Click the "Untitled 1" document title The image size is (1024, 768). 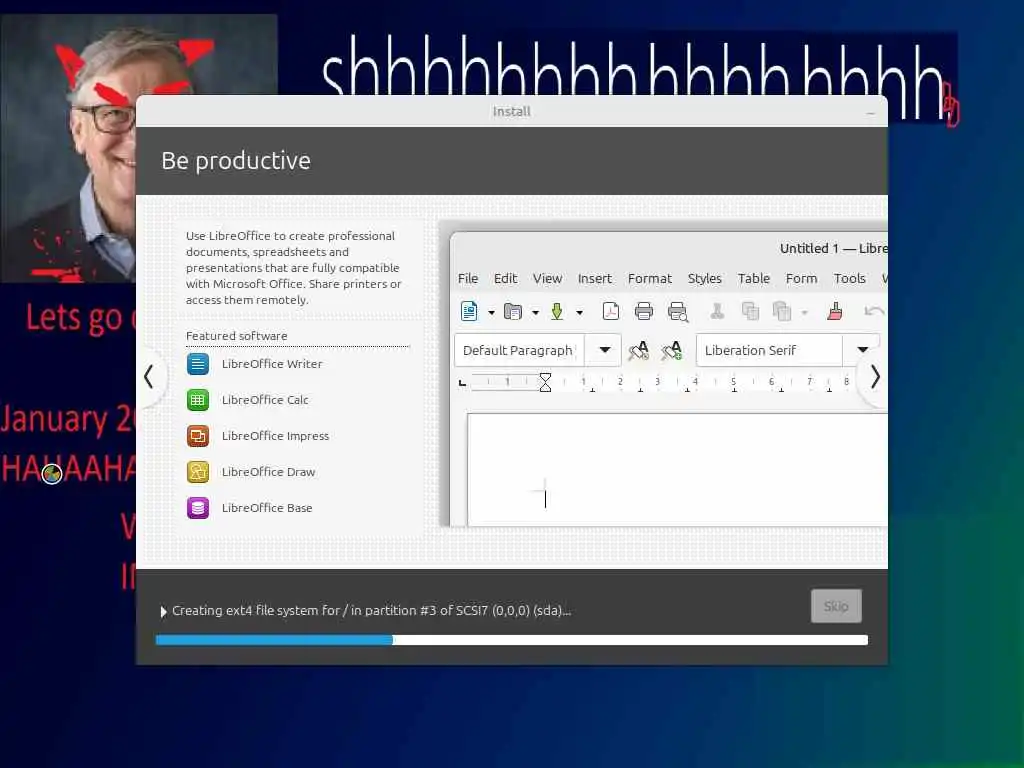[809, 248]
